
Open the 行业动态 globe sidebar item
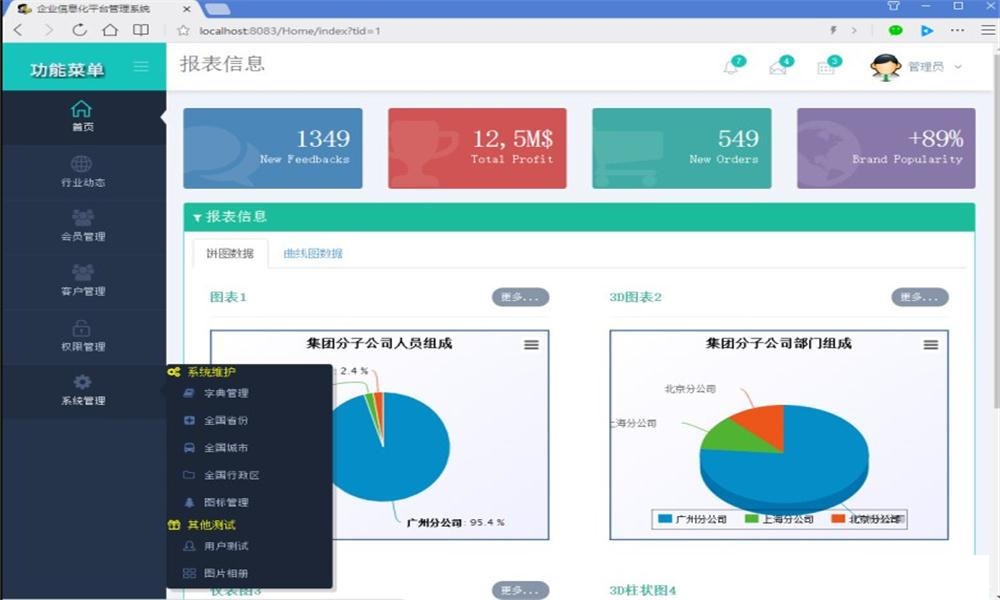pyautogui.click(x=82, y=172)
